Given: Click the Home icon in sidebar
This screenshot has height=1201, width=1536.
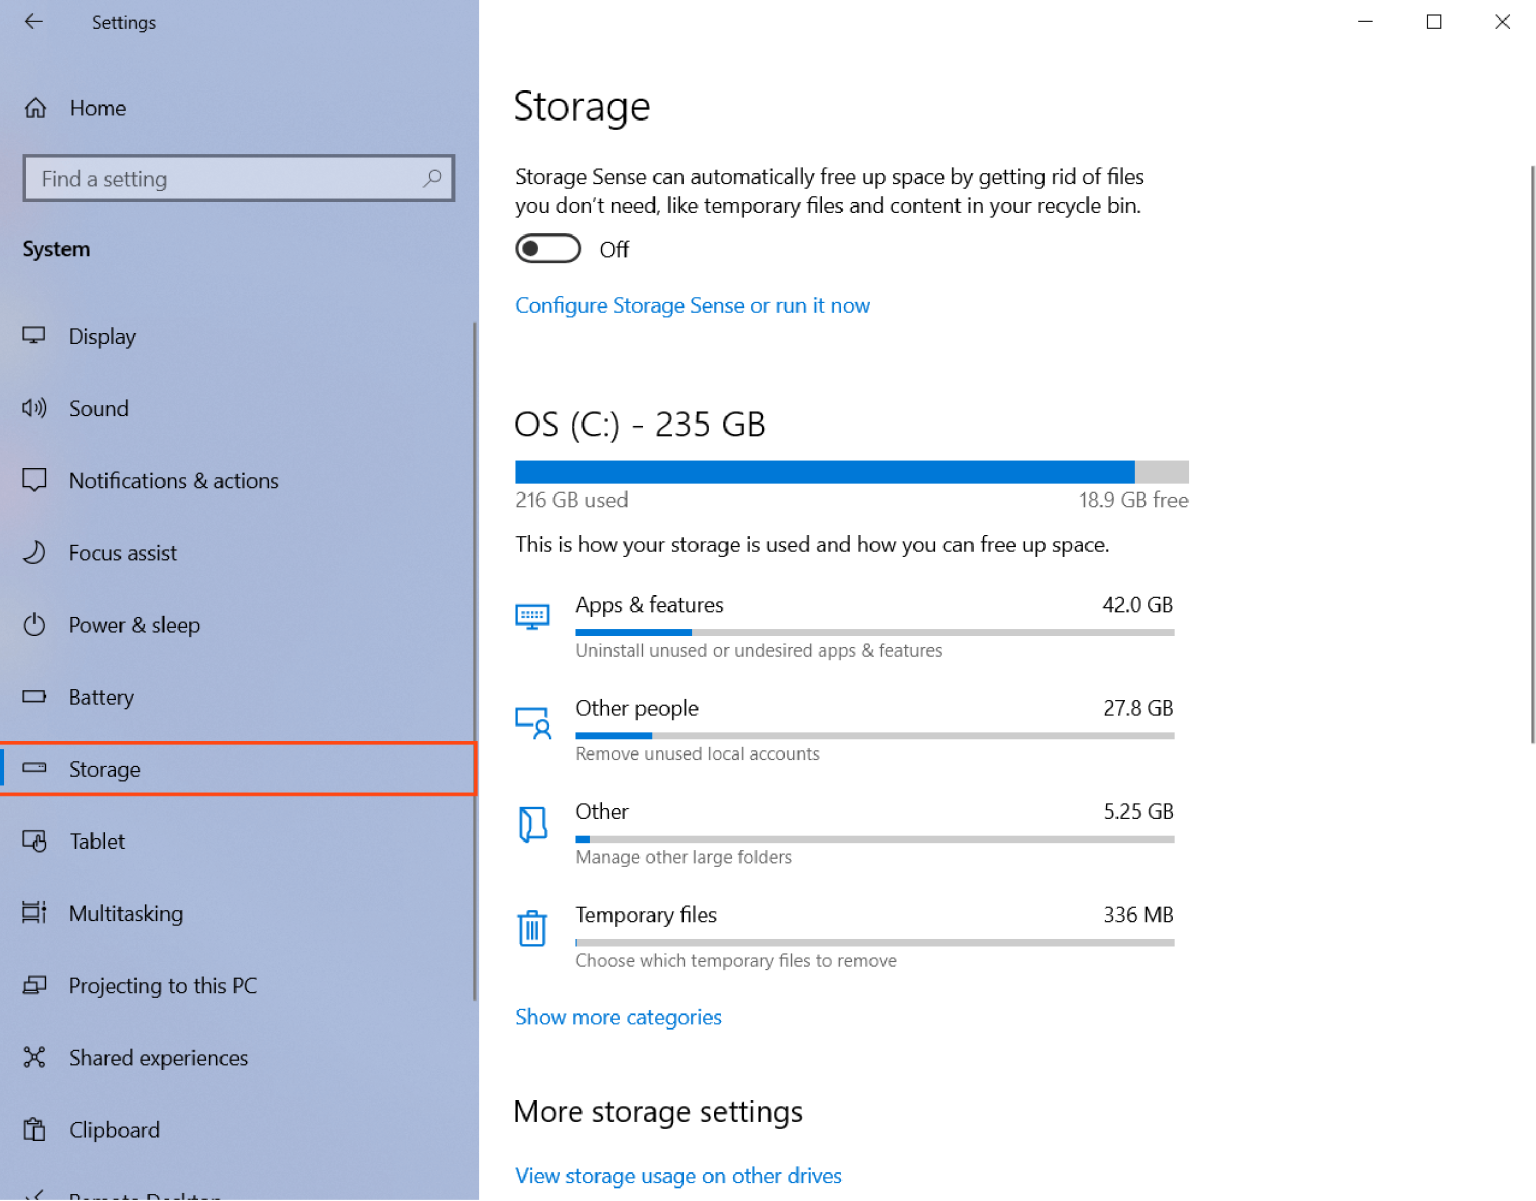Looking at the screenshot, I should coord(36,108).
